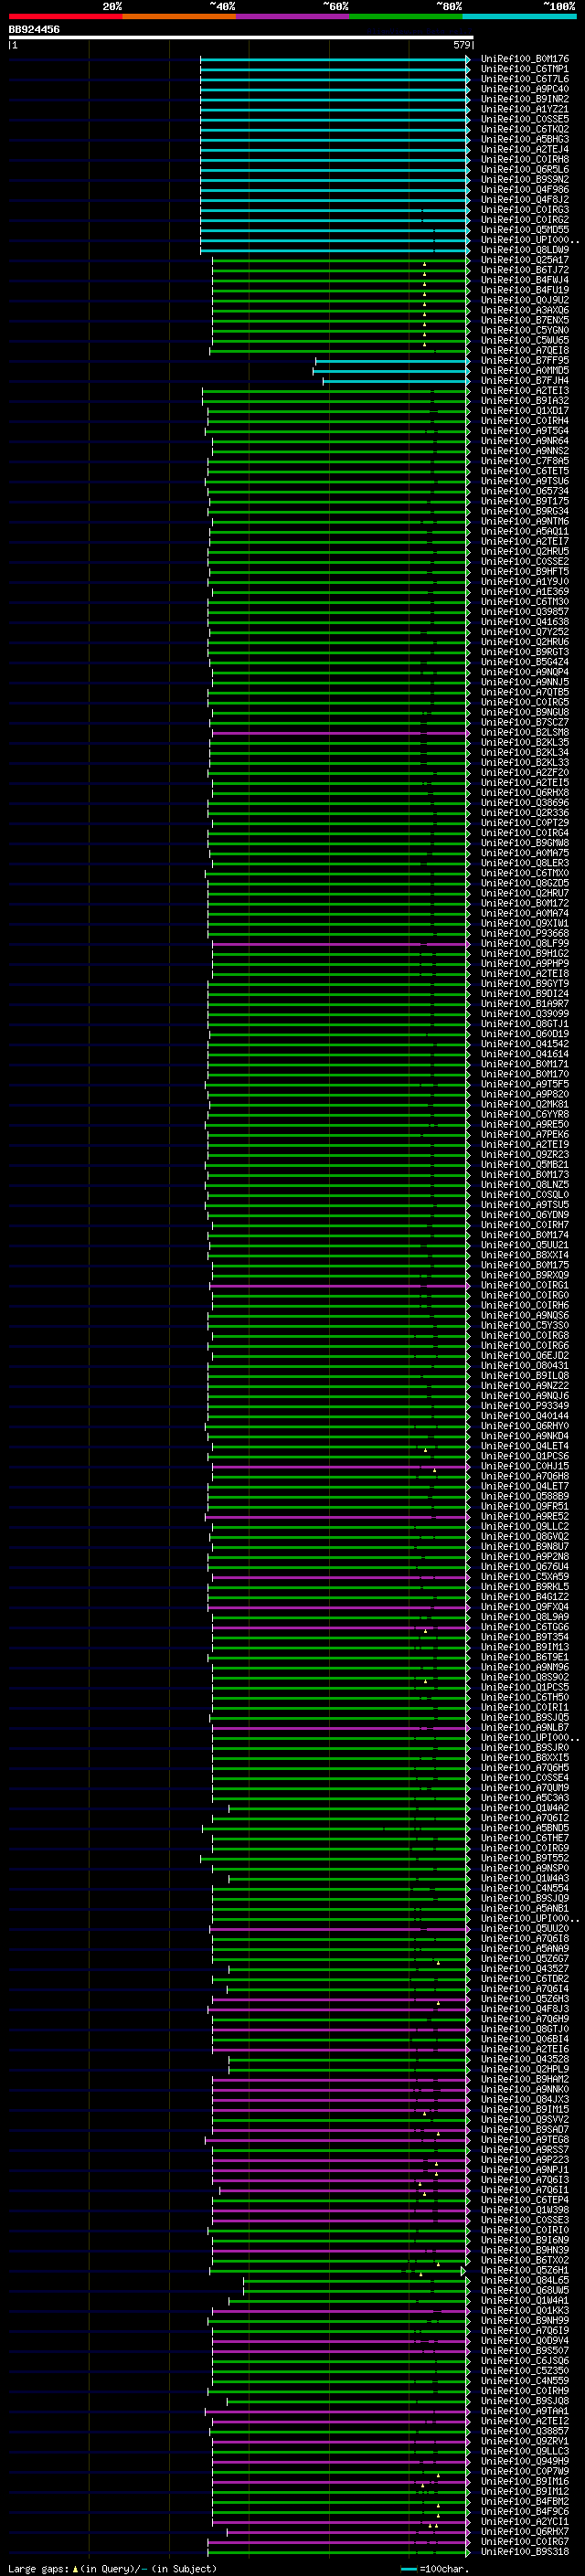Open hit UniRef100_A9PC40
Viewport: 585px width, 2576px height.
(525, 89)
